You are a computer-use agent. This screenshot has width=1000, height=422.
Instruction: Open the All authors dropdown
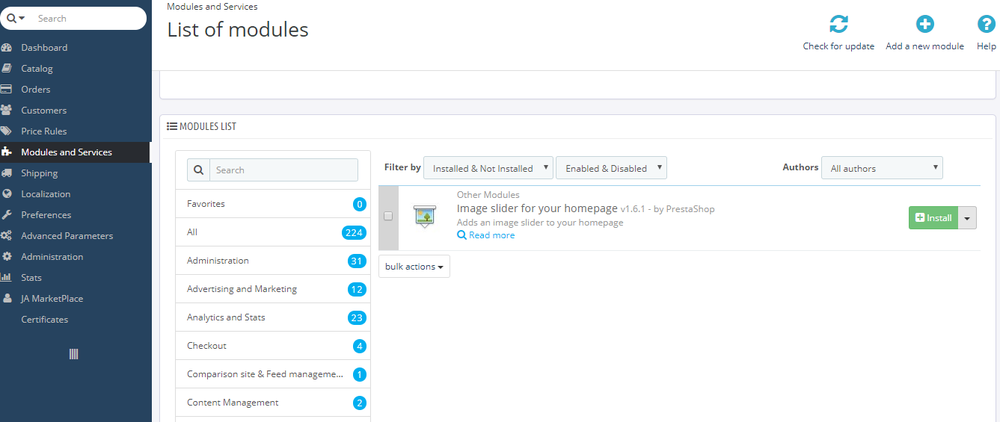882,168
